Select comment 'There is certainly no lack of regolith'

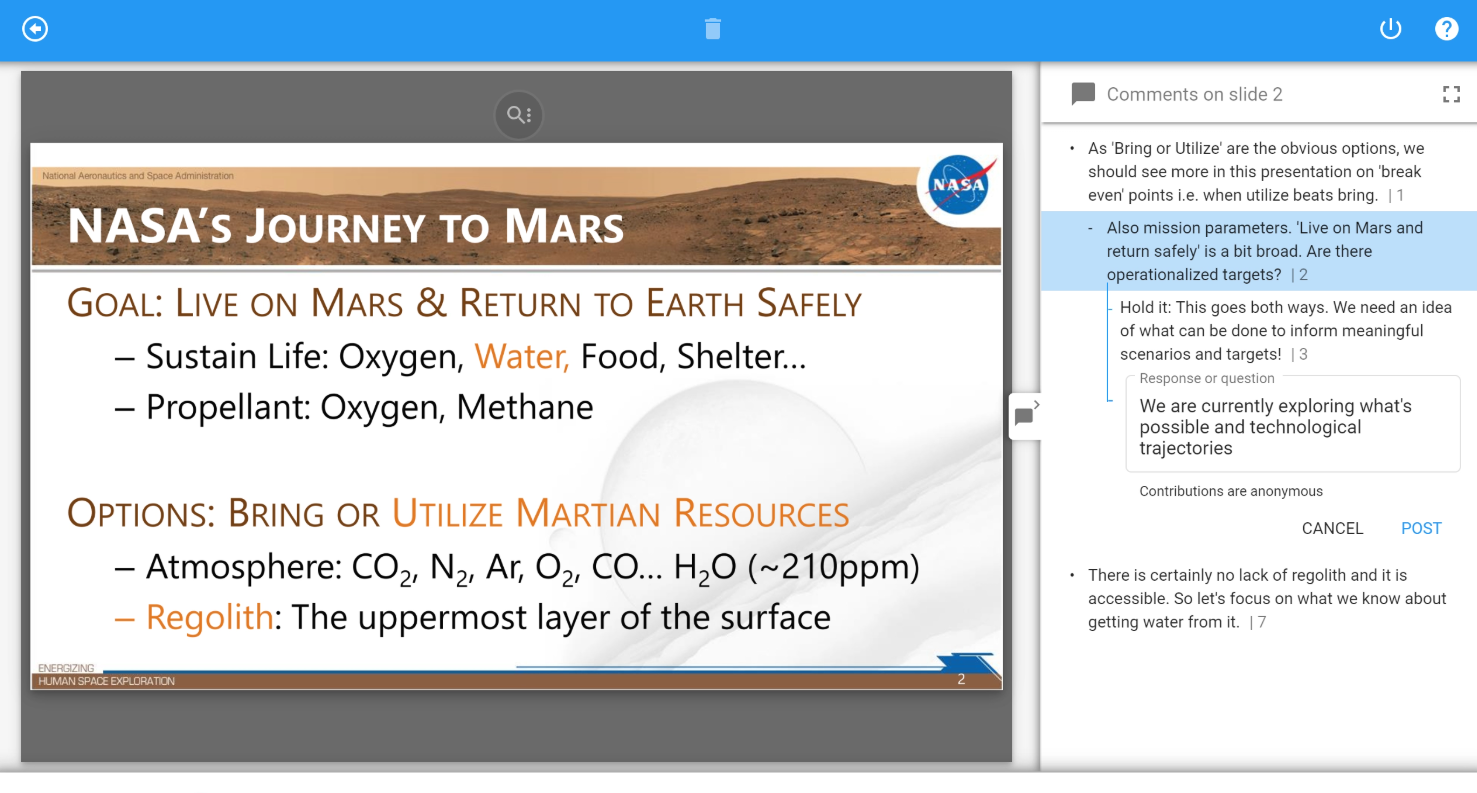pyautogui.click(x=1267, y=599)
